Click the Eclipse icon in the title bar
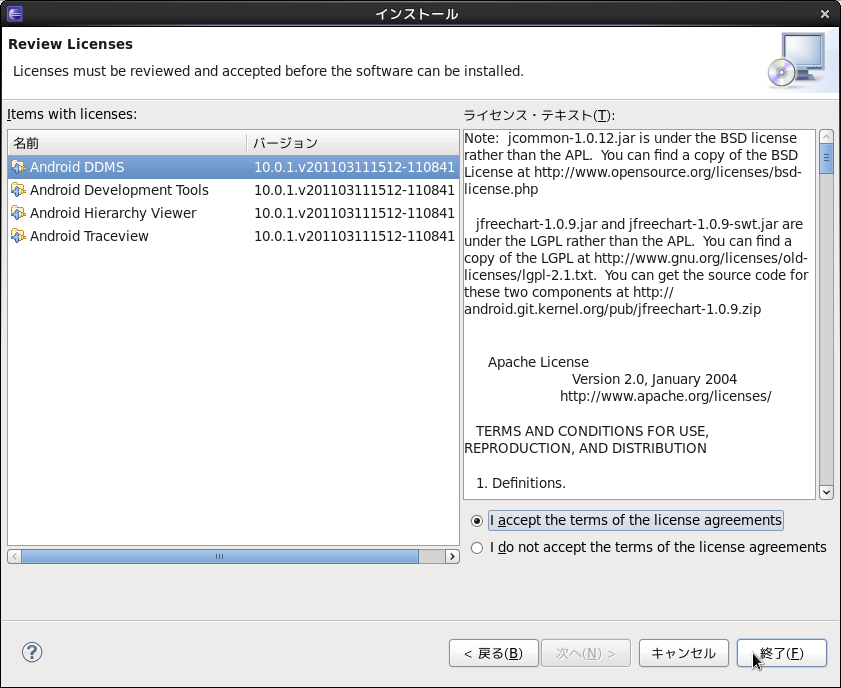Screen dimensions: 841x688 coord(14,13)
